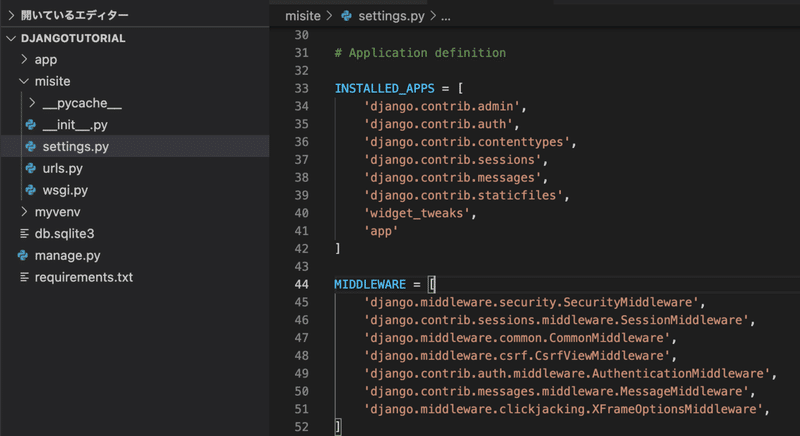The width and height of the screenshot is (800, 436).
Task: Click the settings.py breadcrumb segment
Action: [391, 16]
